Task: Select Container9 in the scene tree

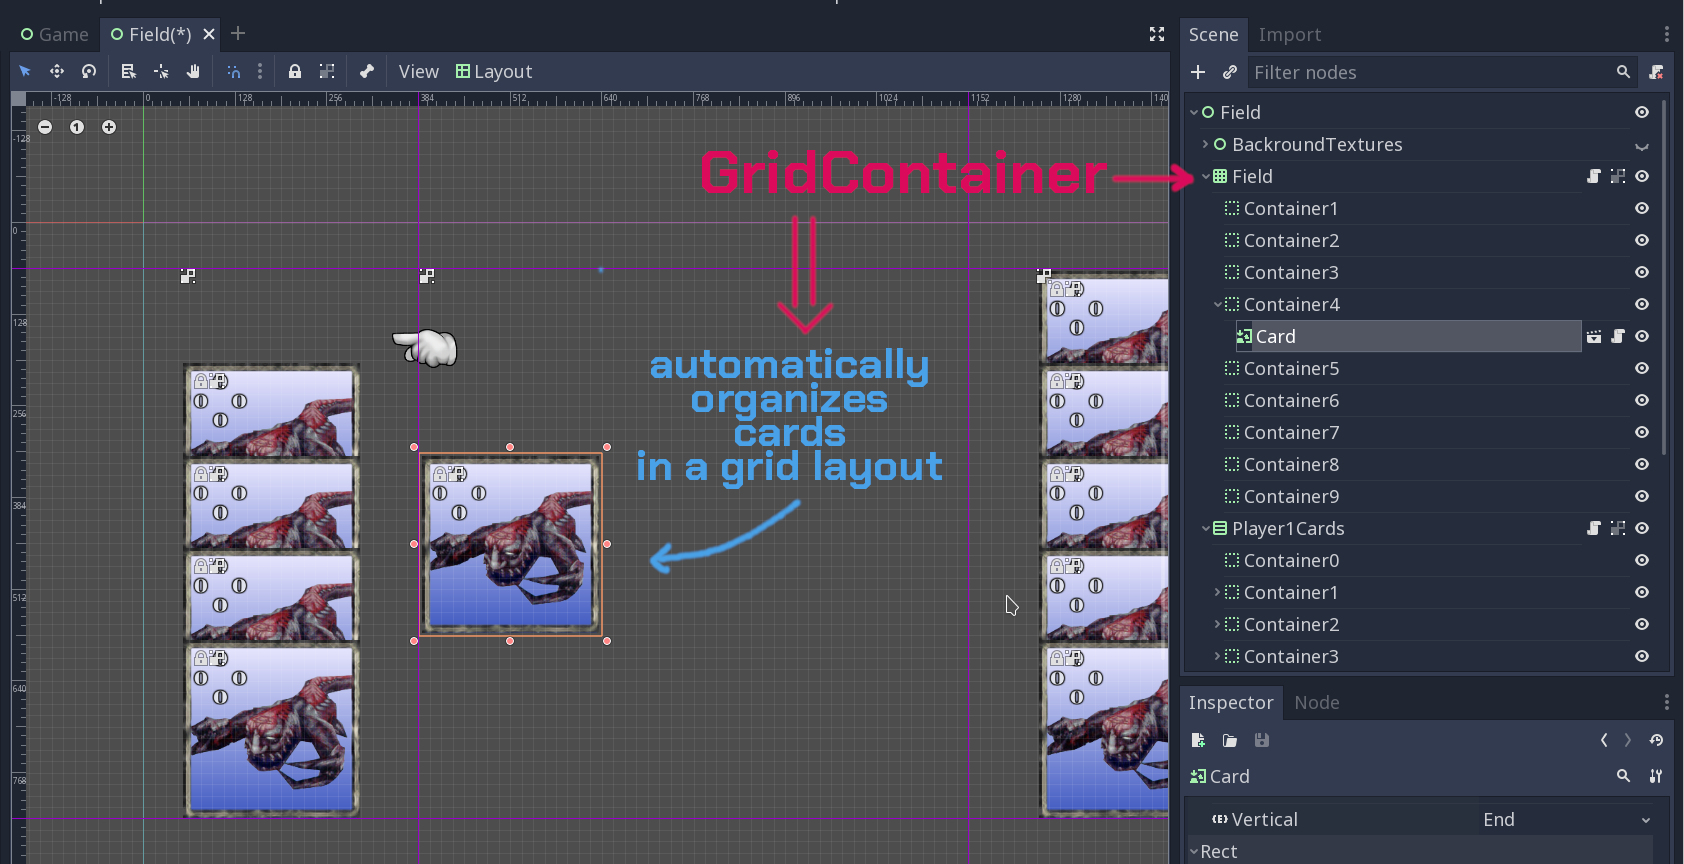Action: (x=1290, y=497)
